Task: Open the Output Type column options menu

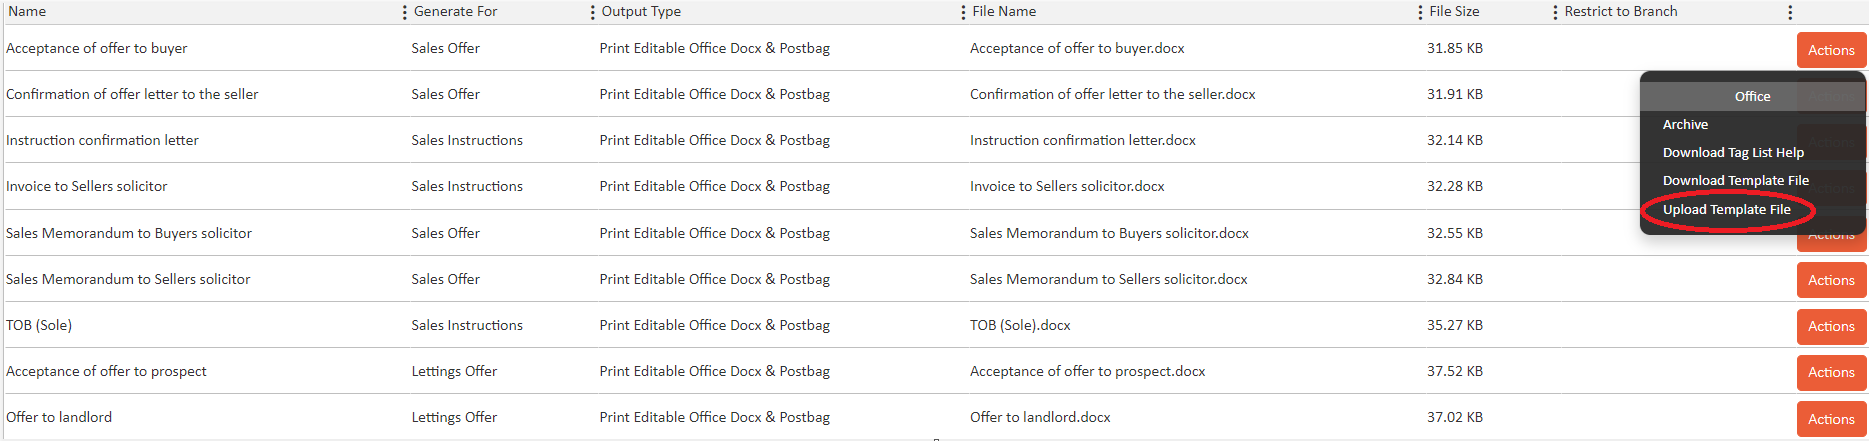Action: coord(963,12)
